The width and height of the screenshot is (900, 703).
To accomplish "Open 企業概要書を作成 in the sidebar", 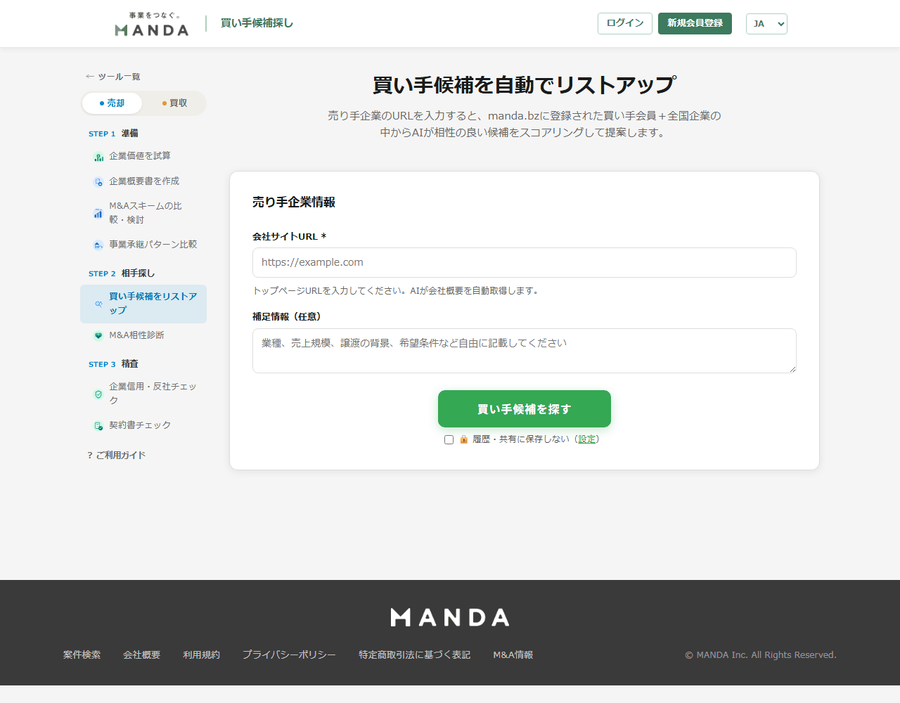I will tap(143, 181).
